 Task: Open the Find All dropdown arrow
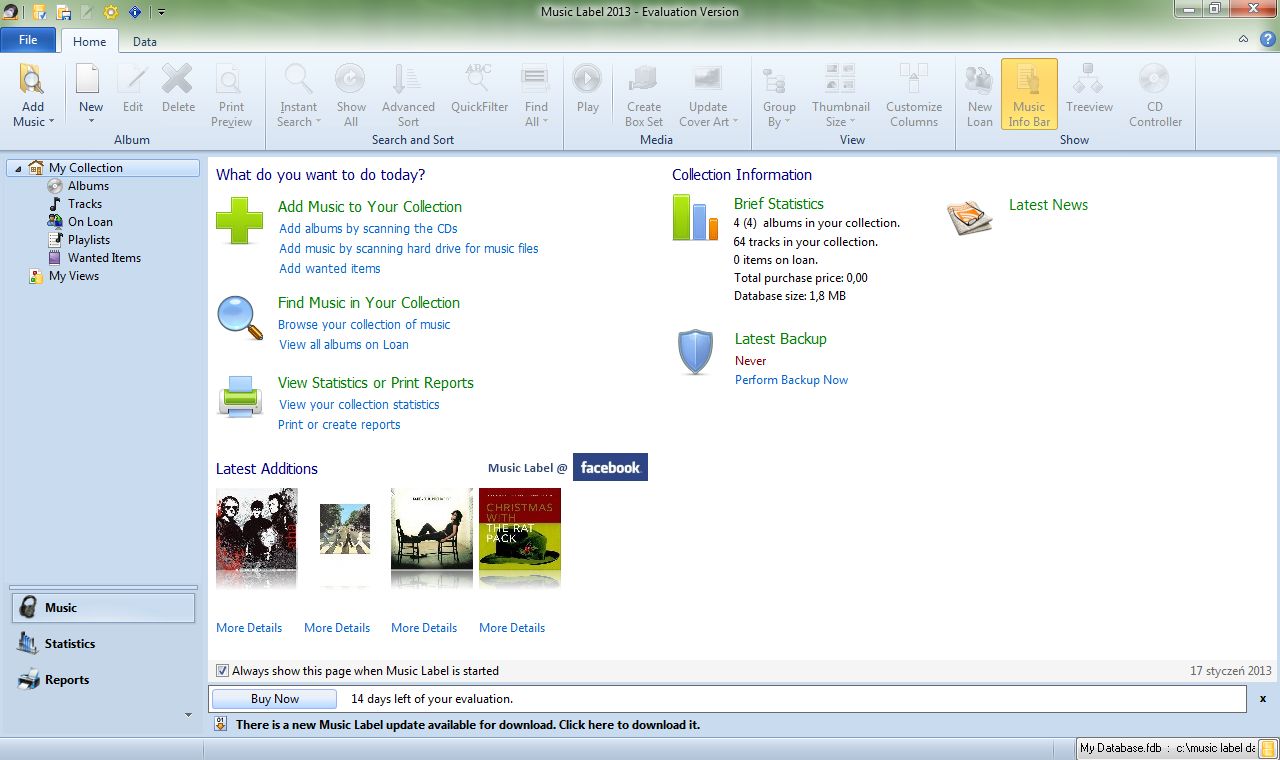coord(546,122)
